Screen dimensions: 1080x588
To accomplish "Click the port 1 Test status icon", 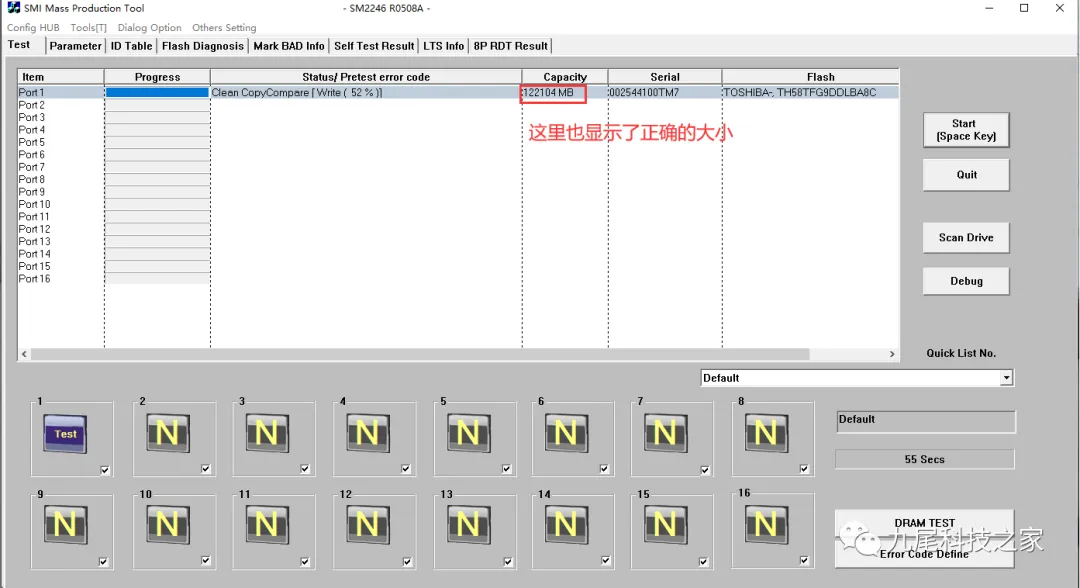I will click(66, 434).
